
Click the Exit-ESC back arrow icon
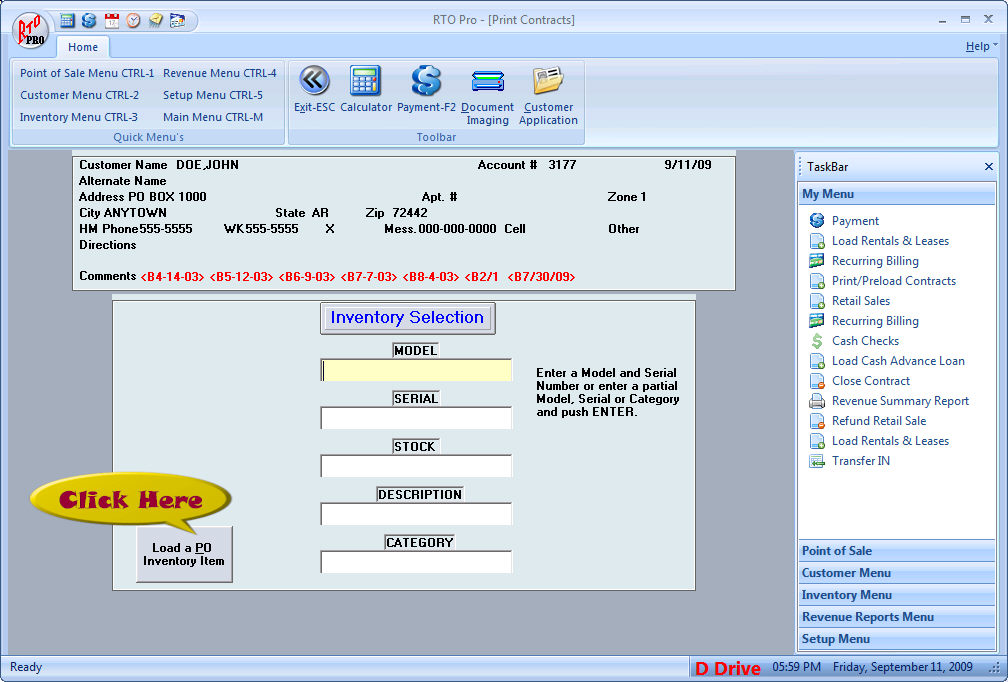pos(314,82)
